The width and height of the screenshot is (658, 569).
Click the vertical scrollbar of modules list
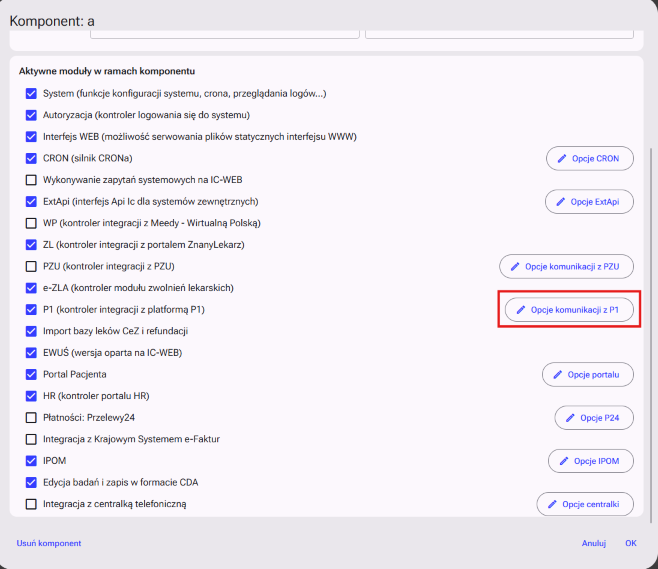(x=651, y=336)
